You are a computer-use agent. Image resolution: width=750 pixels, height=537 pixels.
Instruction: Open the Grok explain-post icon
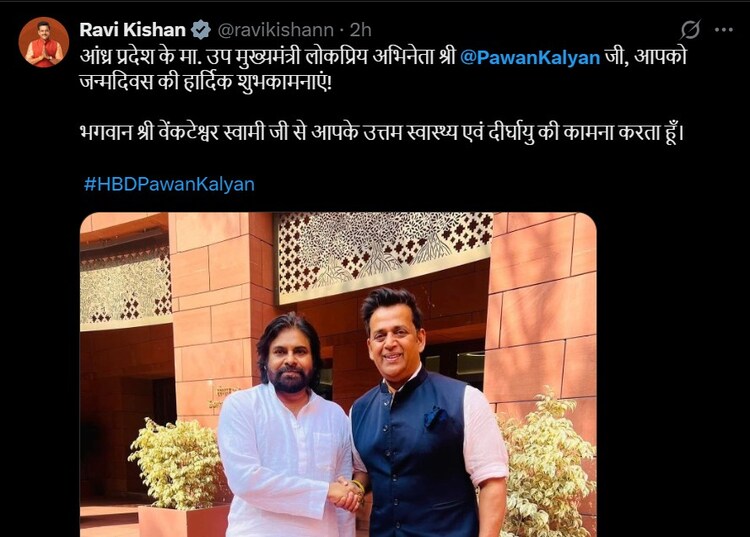tap(690, 30)
